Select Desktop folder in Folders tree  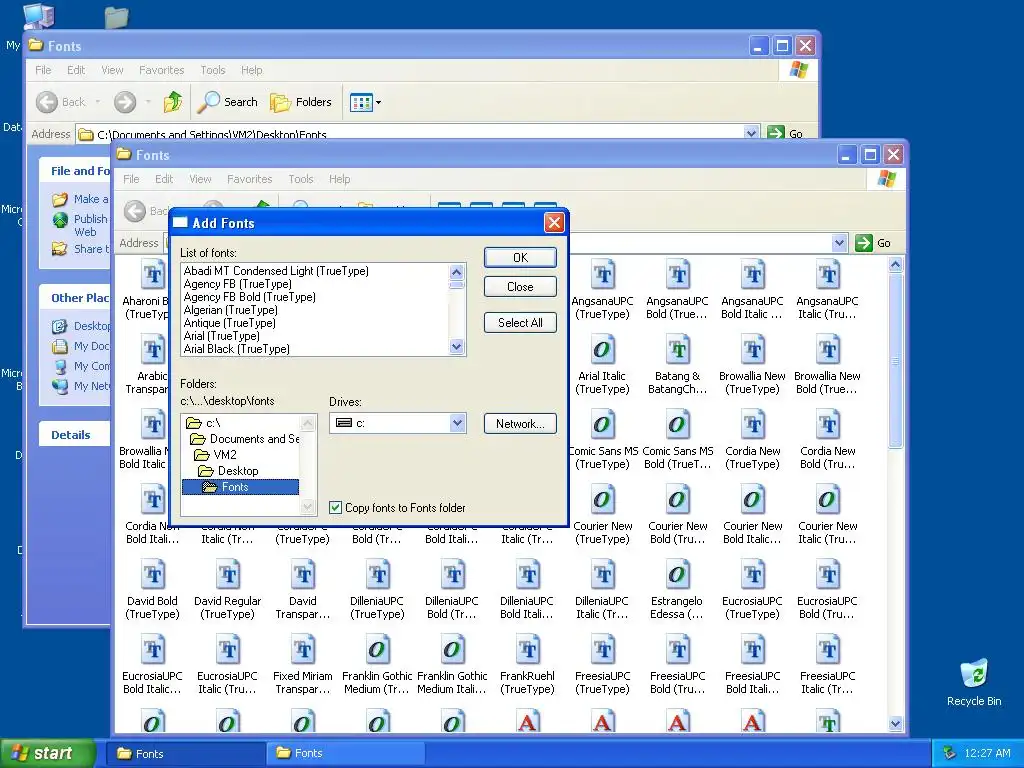click(229, 471)
